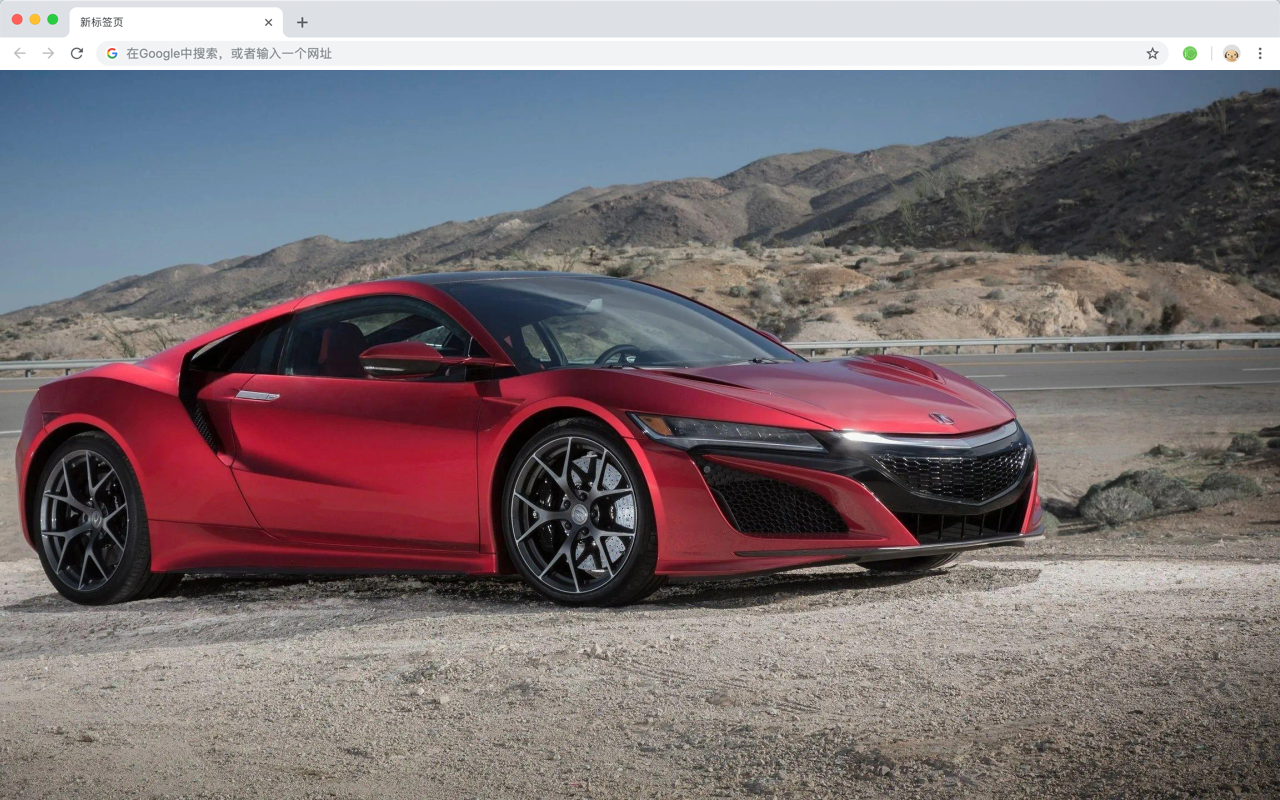
Task: Click the Google icon in address bar
Action: click(x=112, y=53)
